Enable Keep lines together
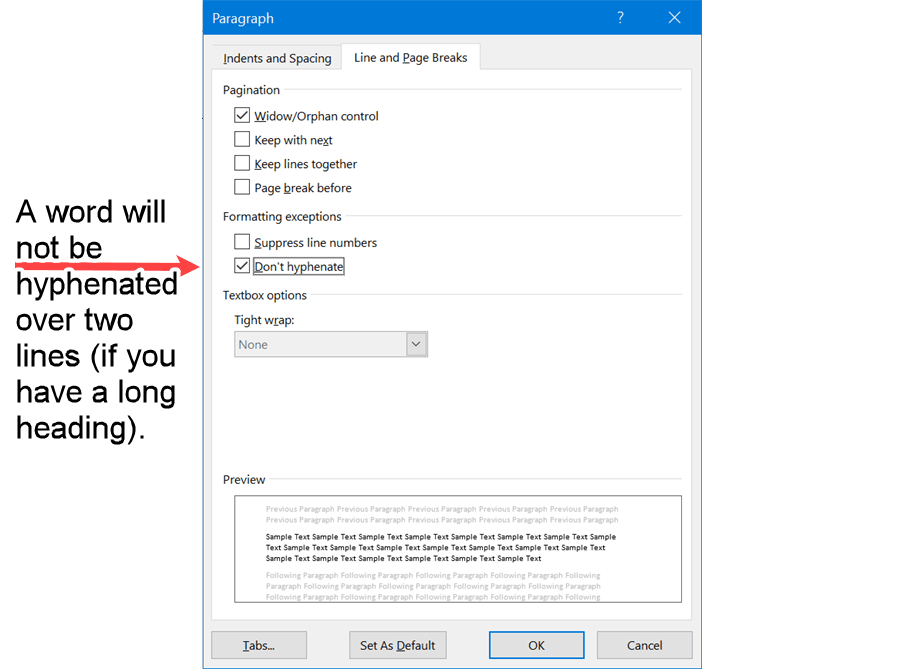 pos(242,163)
